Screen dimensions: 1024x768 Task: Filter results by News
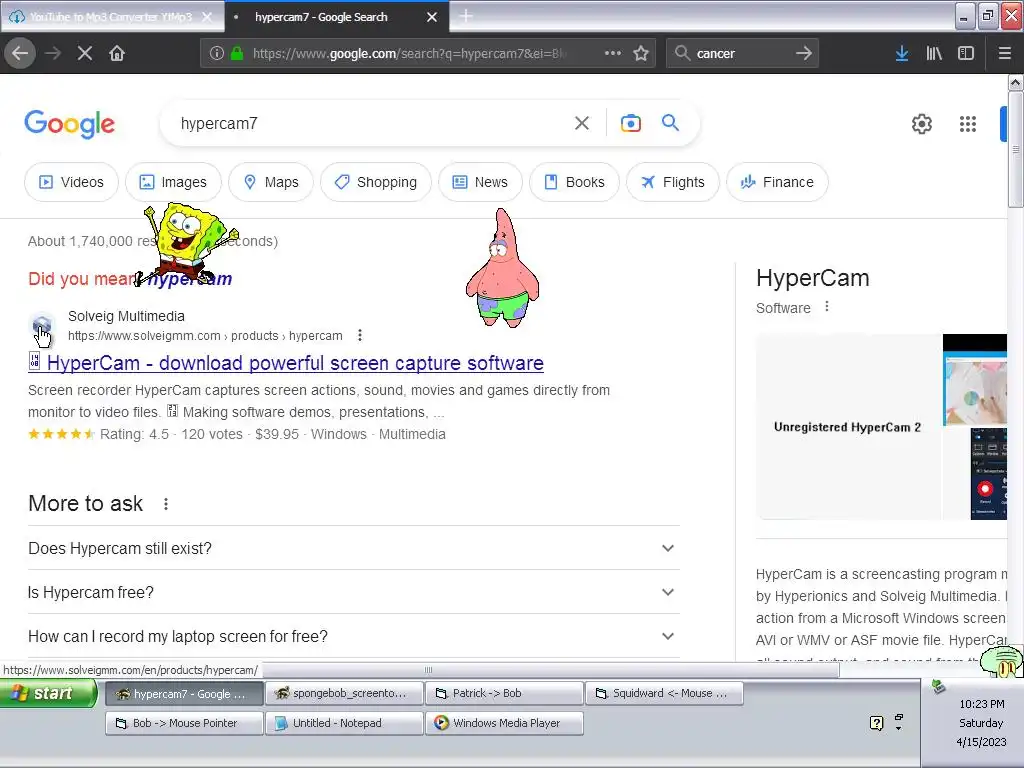coord(480,182)
